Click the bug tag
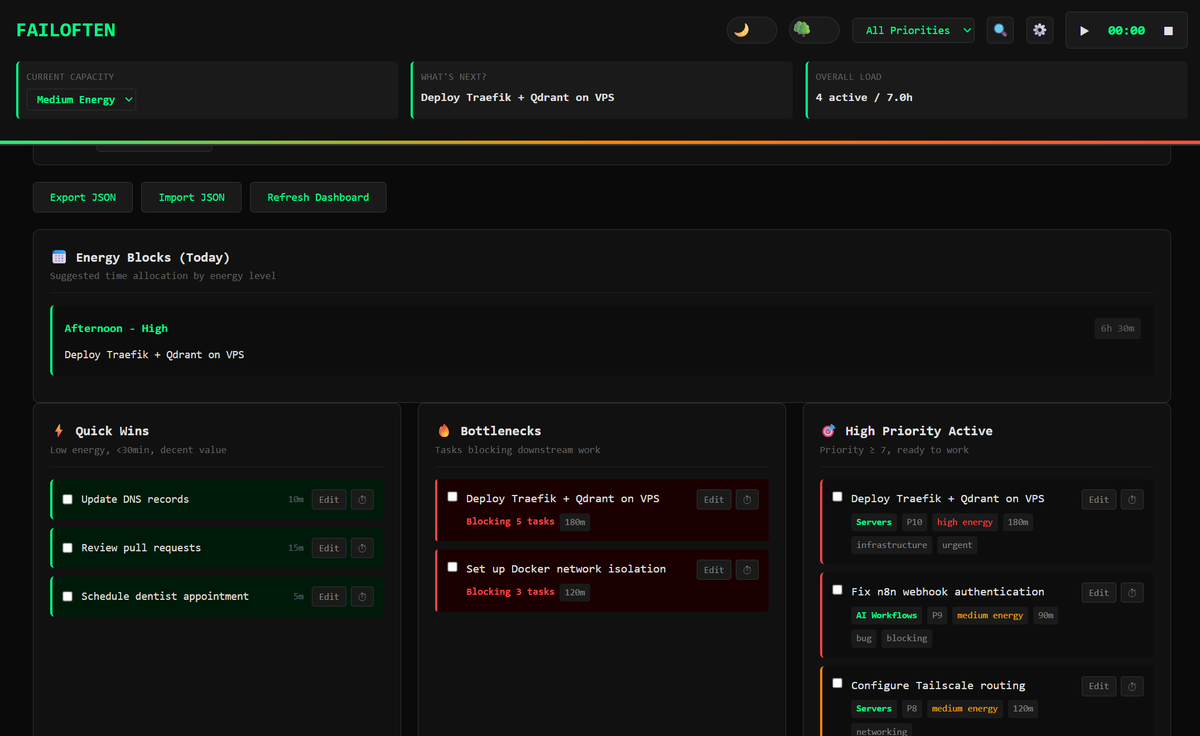This screenshot has width=1200, height=736. tap(864, 638)
